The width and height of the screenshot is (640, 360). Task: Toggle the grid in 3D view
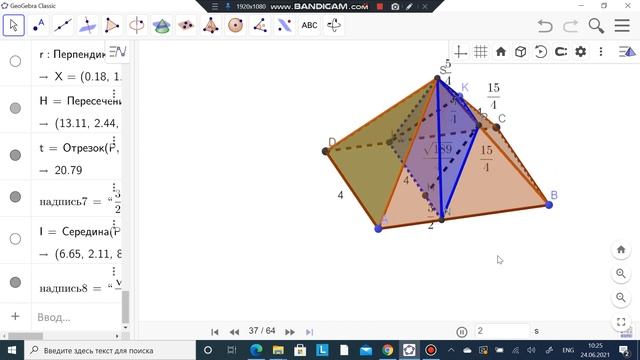tap(480, 52)
